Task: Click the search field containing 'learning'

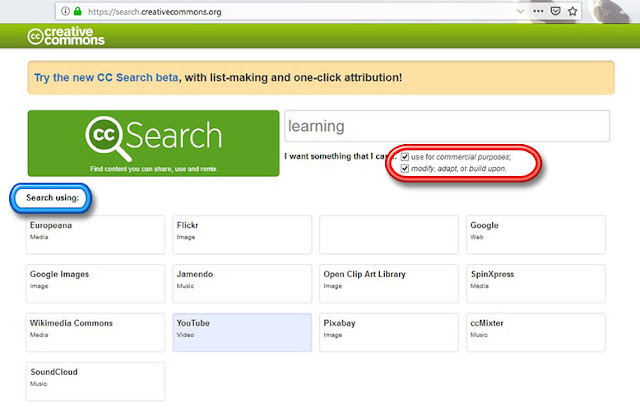Action: click(447, 126)
